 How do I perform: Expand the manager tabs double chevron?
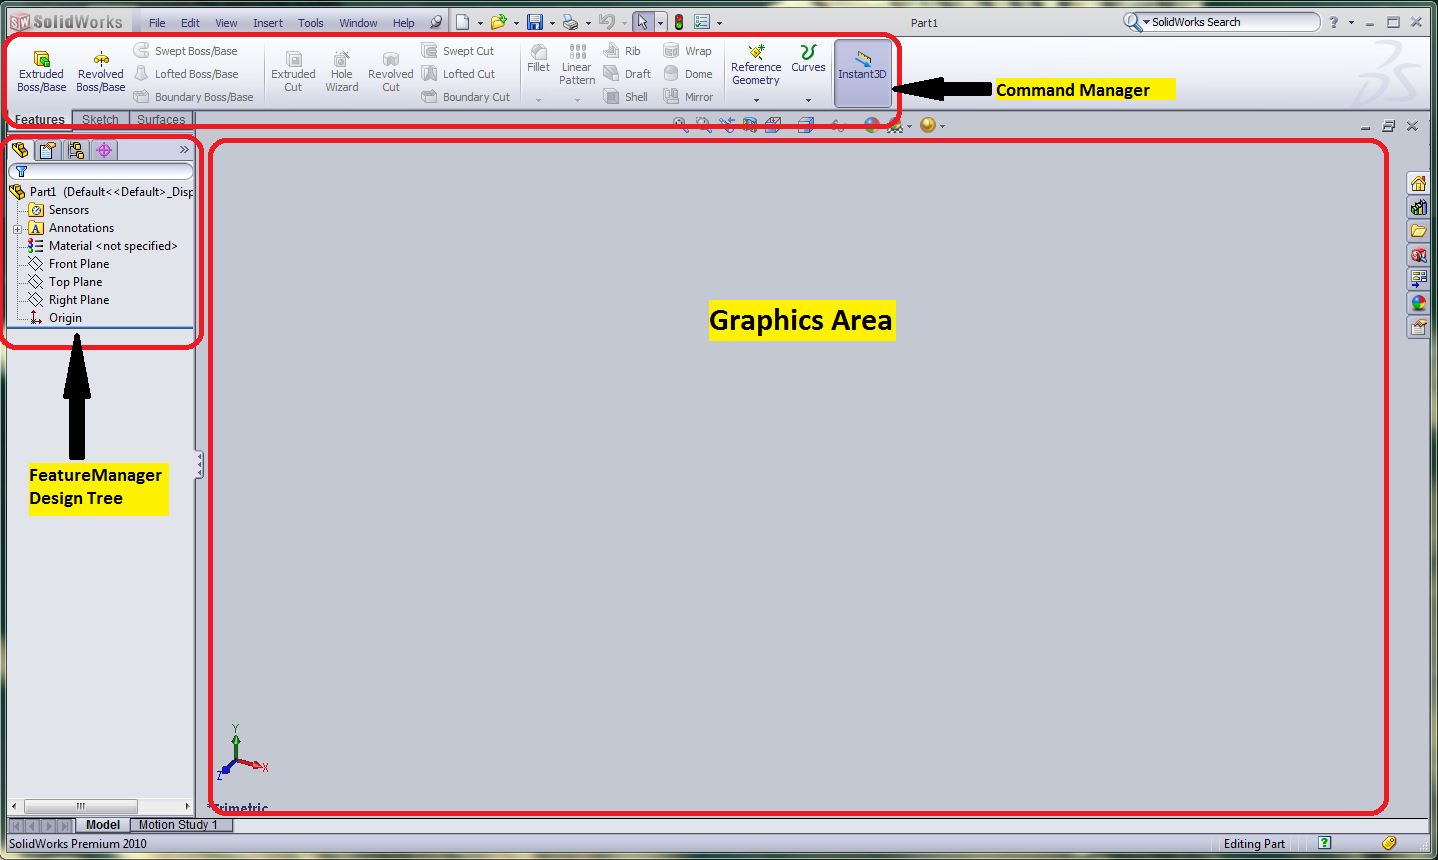184,150
